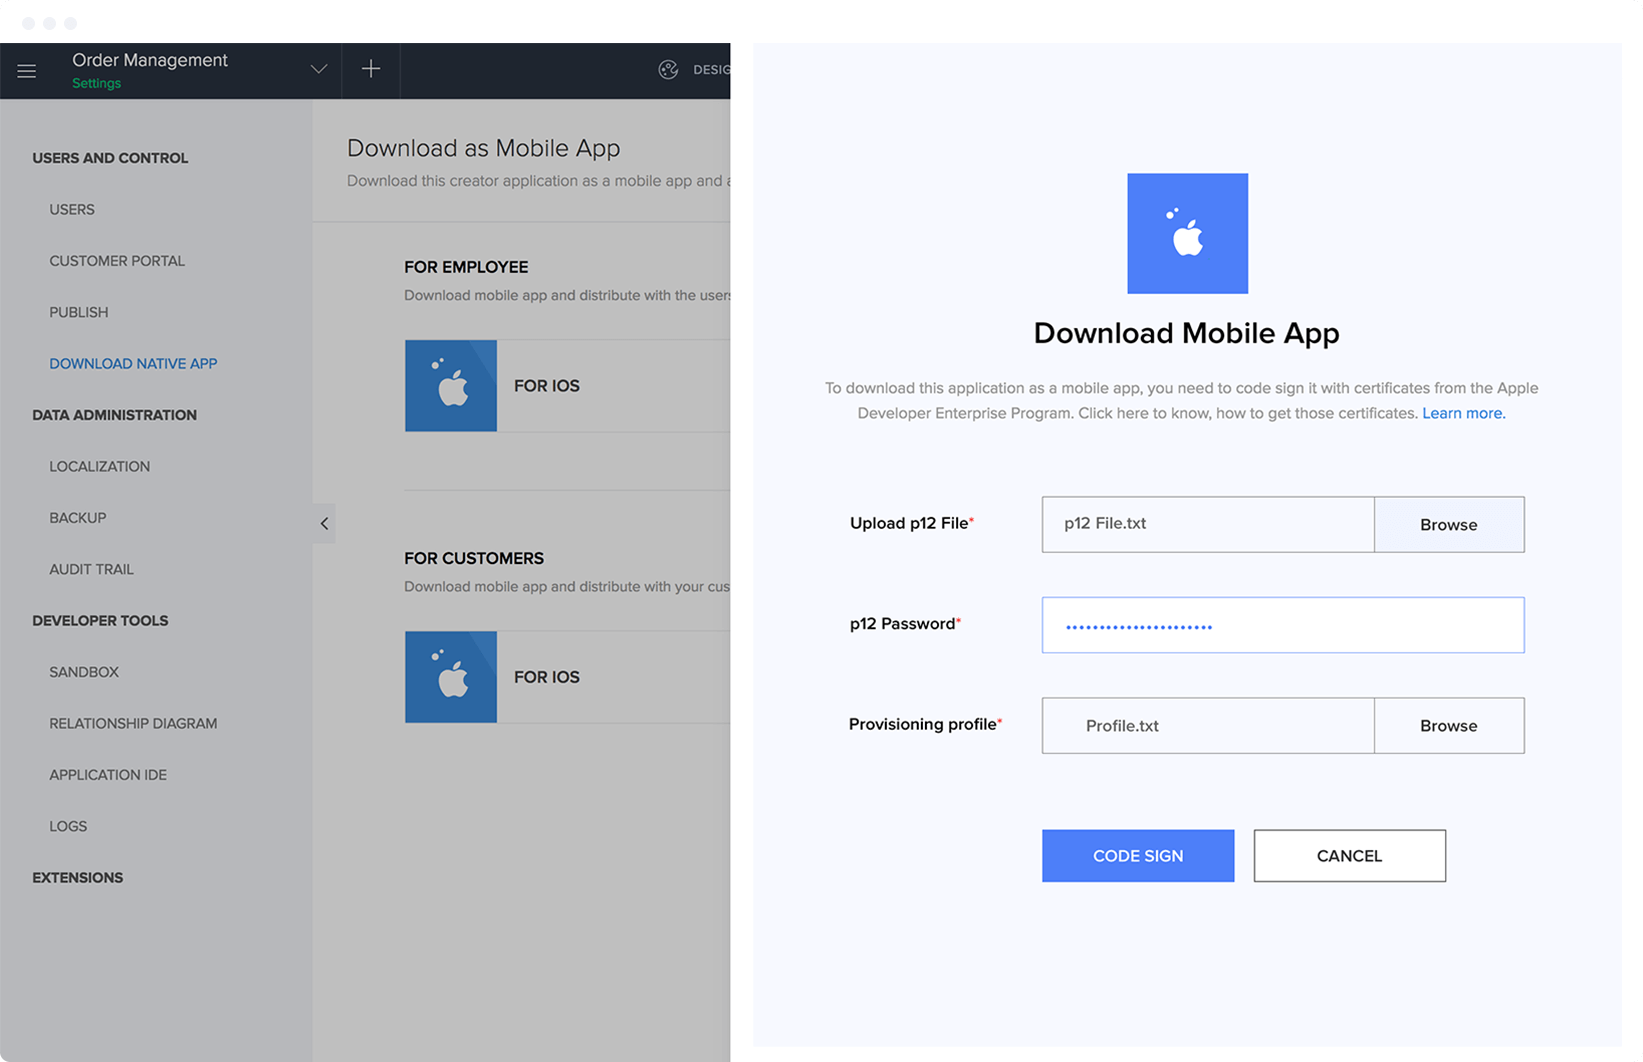The height and width of the screenshot is (1062, 1643).
Task: Click the Profile.txt provisioning field
Action: 1208,725
